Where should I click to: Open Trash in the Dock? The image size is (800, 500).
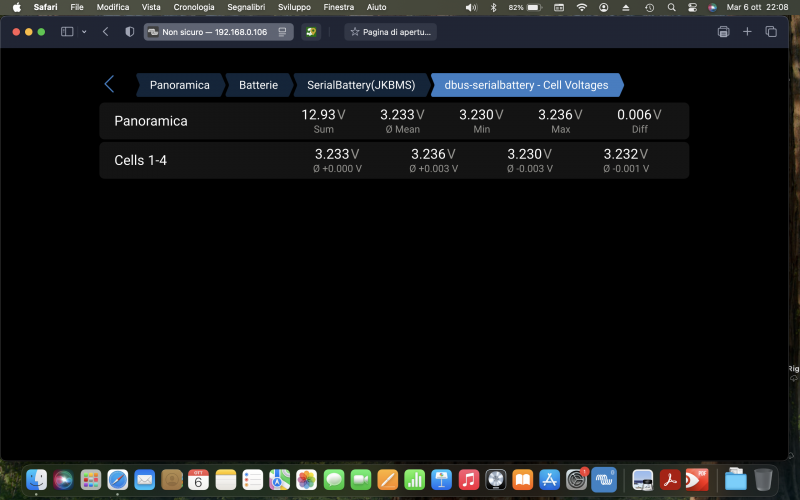pyautogui.click(x=763, y=480)
